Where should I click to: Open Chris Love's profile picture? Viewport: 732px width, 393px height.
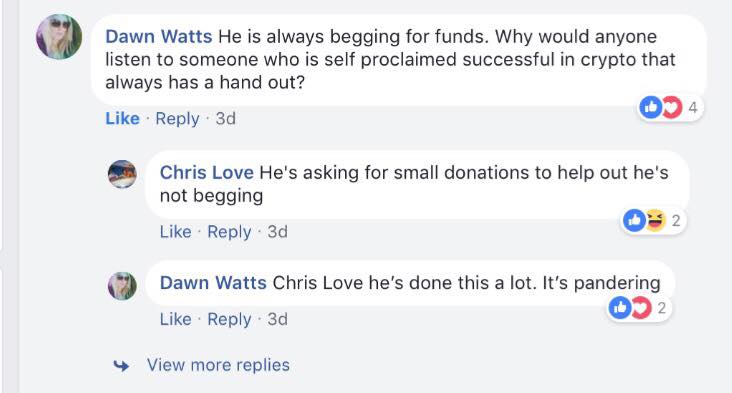coord(122,174)
